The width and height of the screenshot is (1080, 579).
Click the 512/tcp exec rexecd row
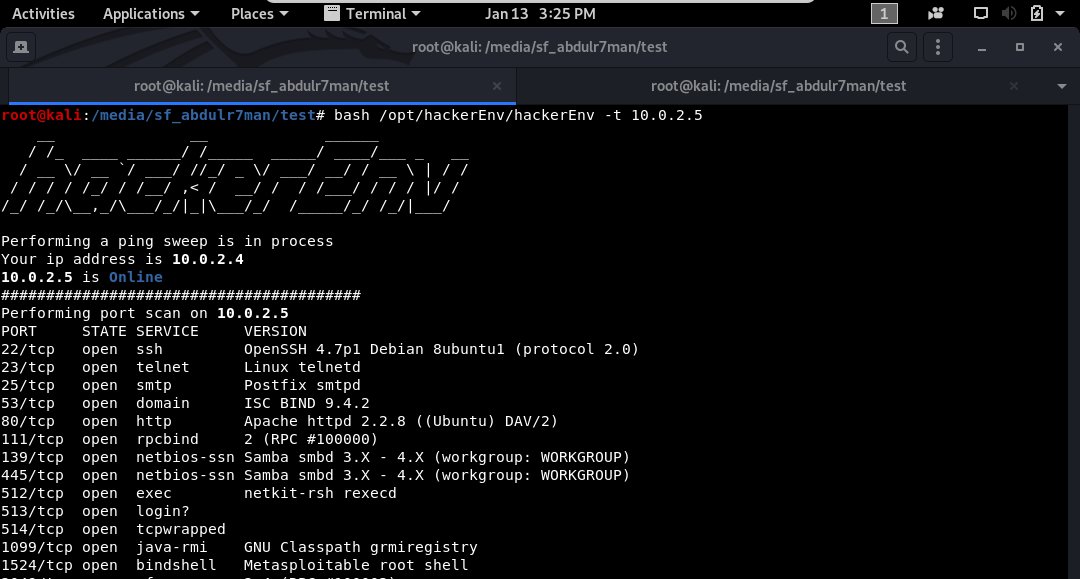[198, 493]
